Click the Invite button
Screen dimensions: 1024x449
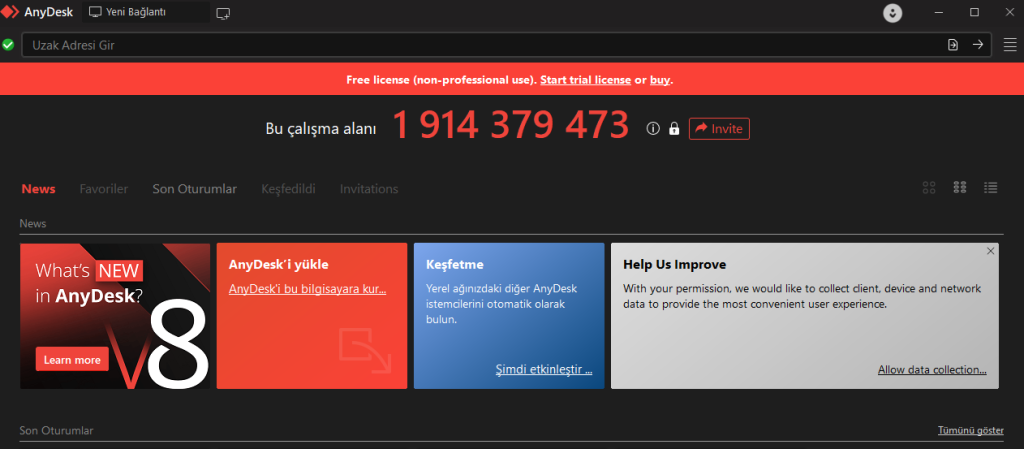[719, 129]
